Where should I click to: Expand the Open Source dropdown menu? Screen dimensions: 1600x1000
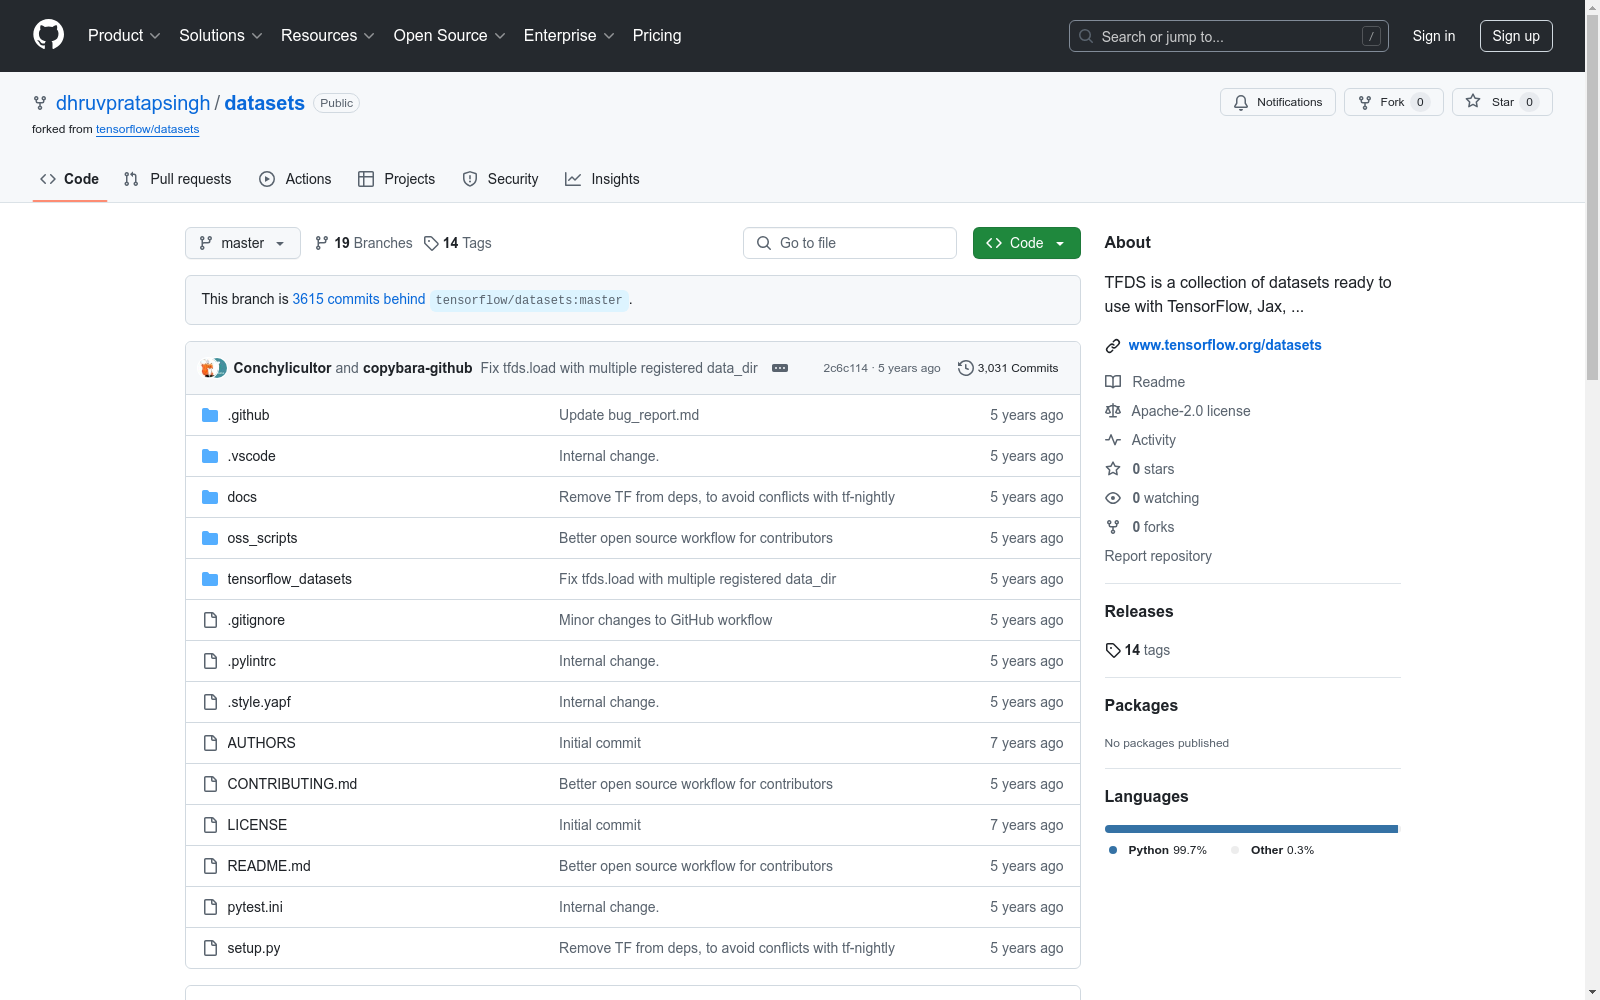449,35
